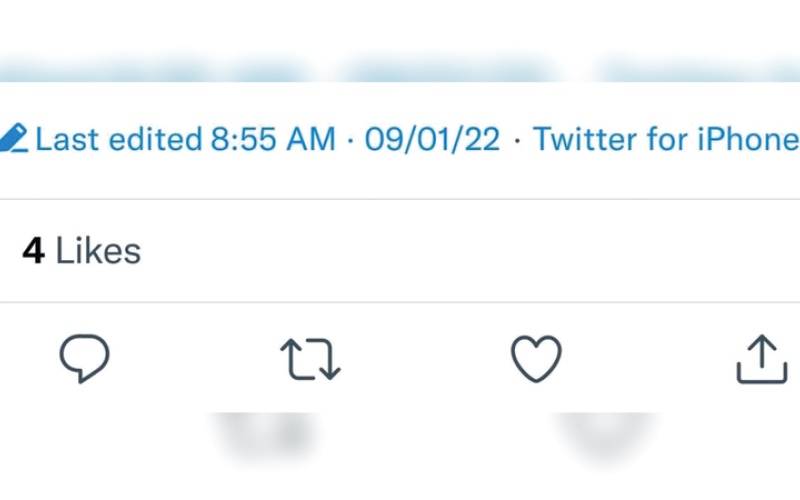Click the blurred text at top center
Image resolution: width=800 pixels, height=500 pixels.
(450, 70)
